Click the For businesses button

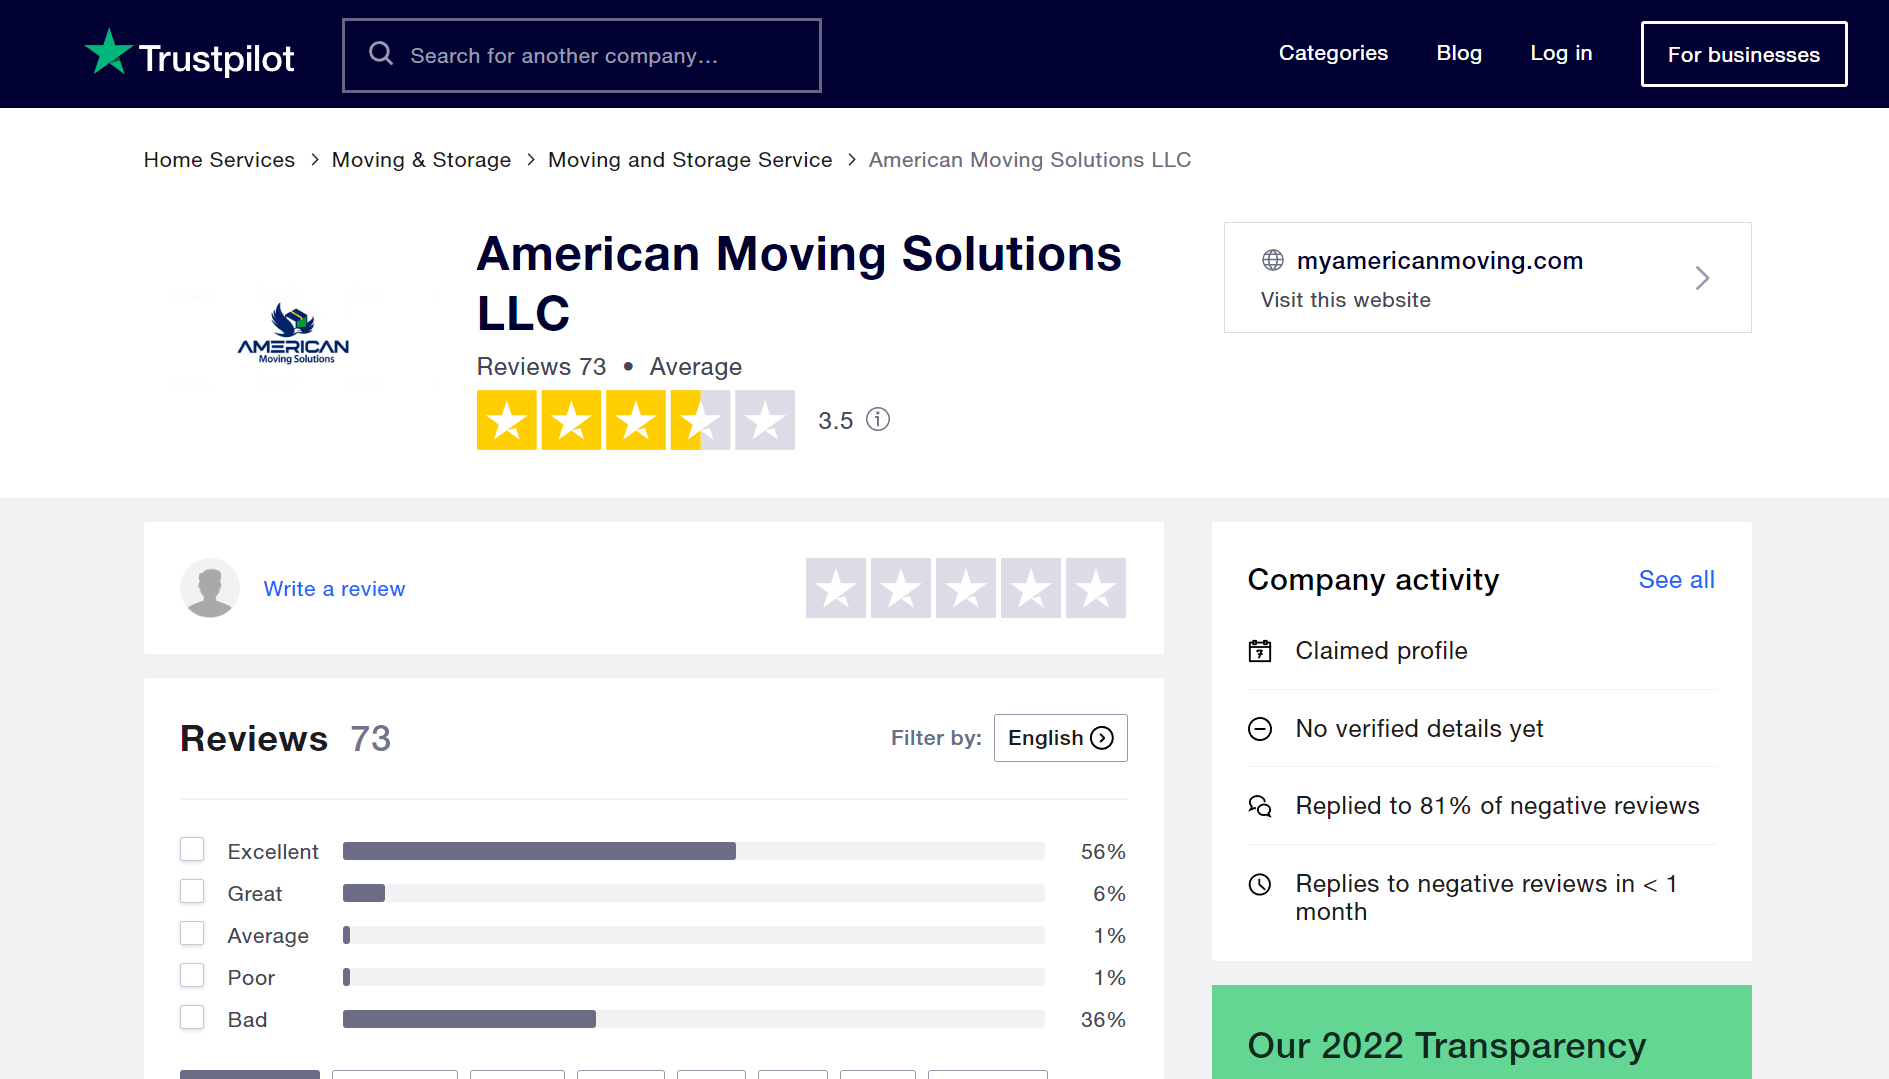(x=1743, y=55)
